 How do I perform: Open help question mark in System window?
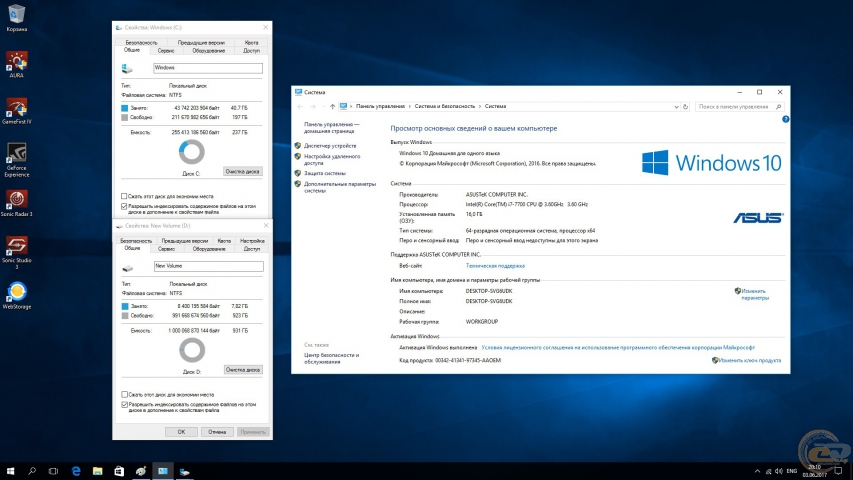click(786, 119)
